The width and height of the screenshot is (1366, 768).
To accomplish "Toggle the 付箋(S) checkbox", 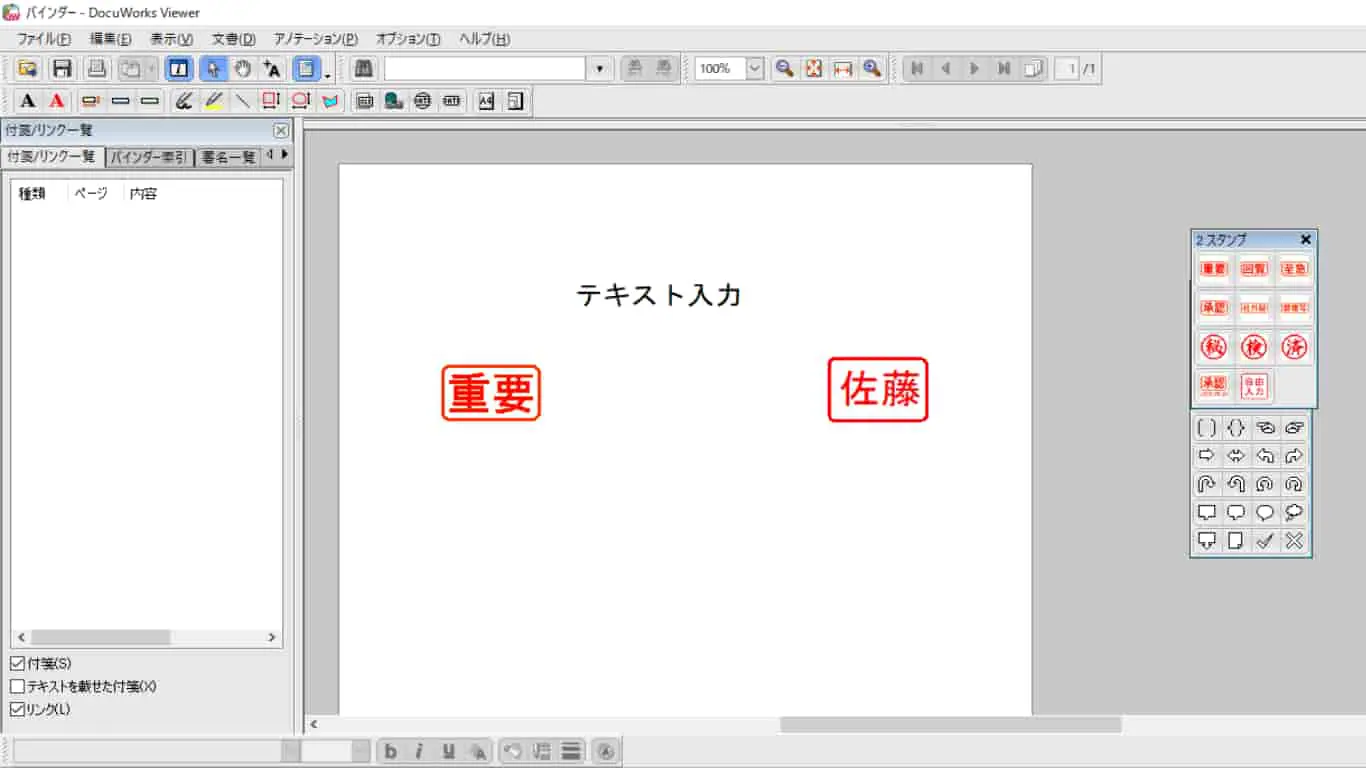I will [x=17, y=664].
